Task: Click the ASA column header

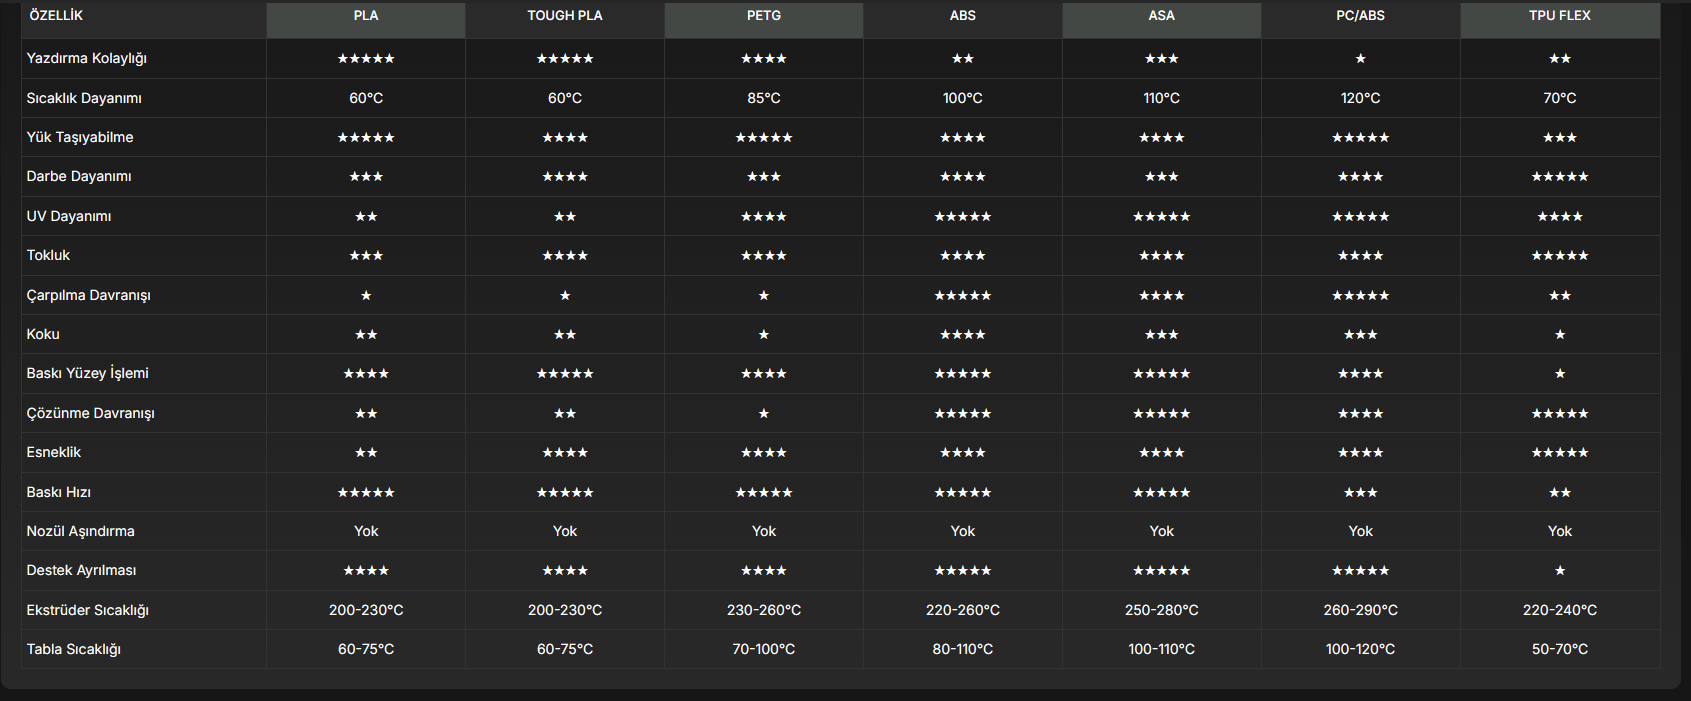Action: coord(1162,16)
